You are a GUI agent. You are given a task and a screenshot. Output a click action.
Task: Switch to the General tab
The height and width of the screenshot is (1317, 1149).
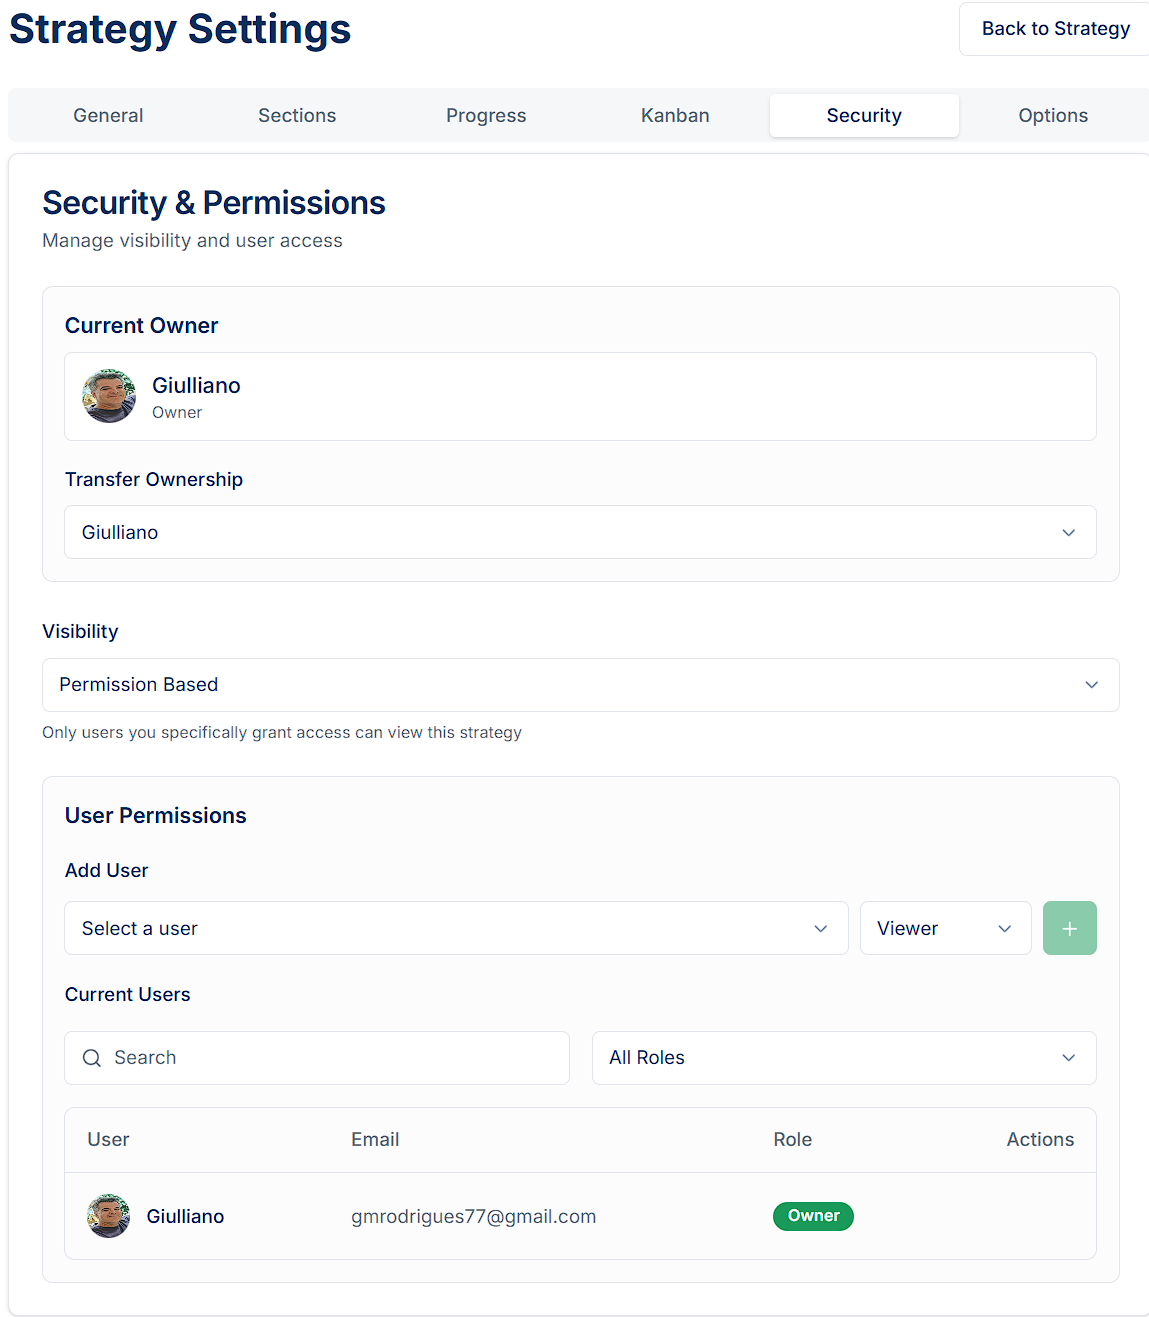[x=108, y=115]
